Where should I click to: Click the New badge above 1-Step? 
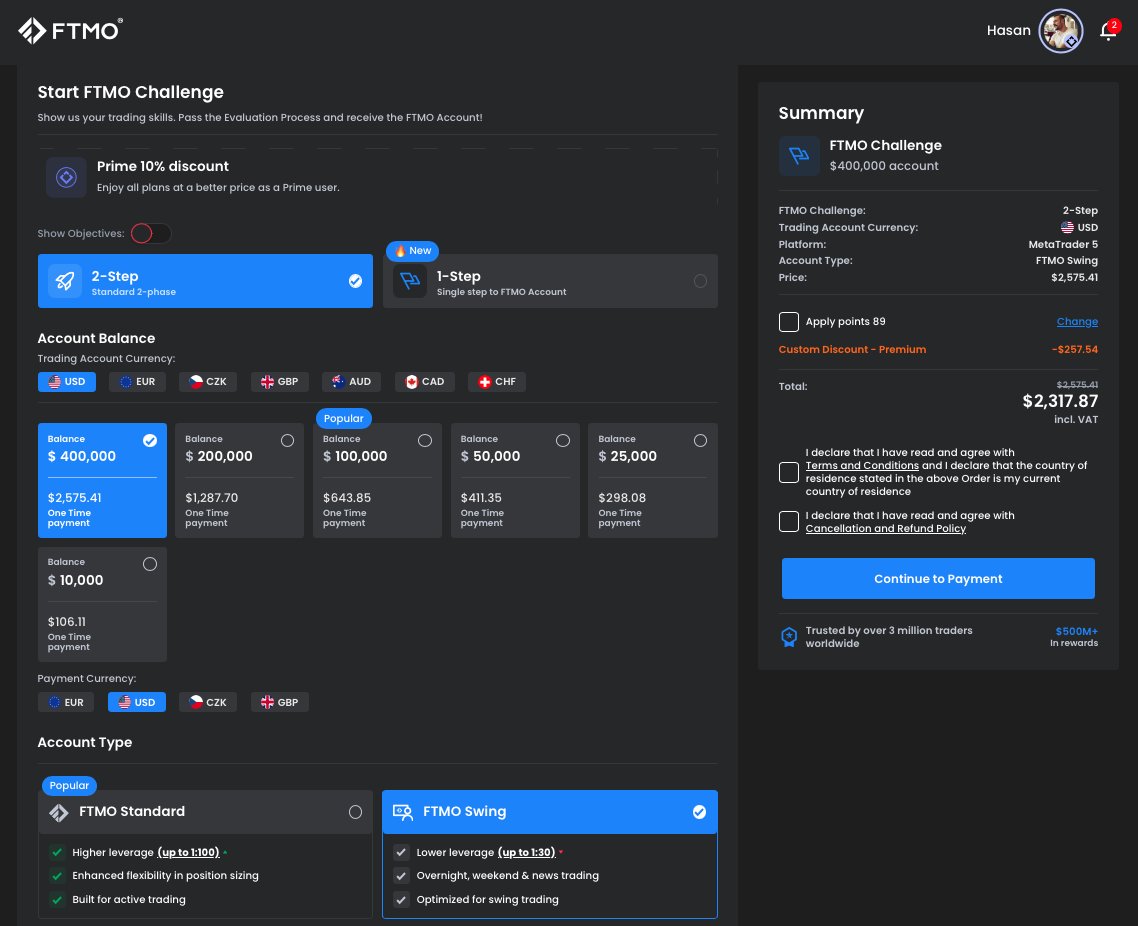[x=412, y=251]
